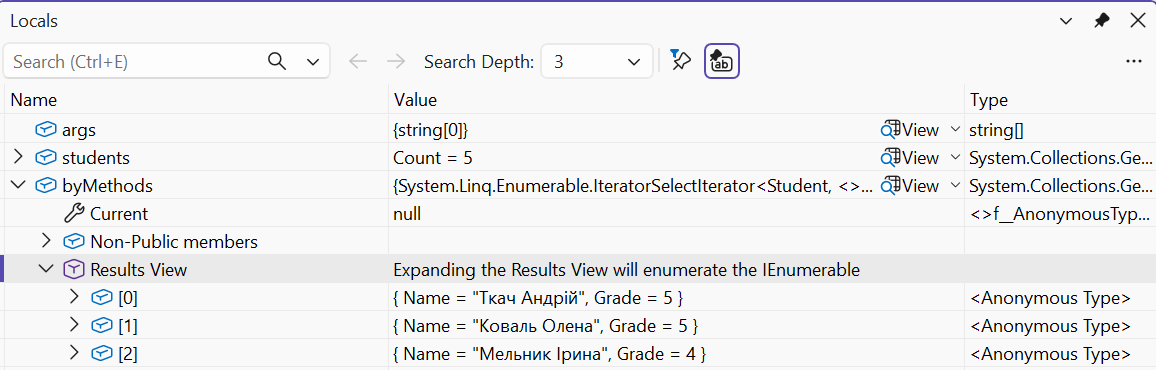Go to the previous search result arrow
Screen dimensions: 1156x370
pos(358,62)
